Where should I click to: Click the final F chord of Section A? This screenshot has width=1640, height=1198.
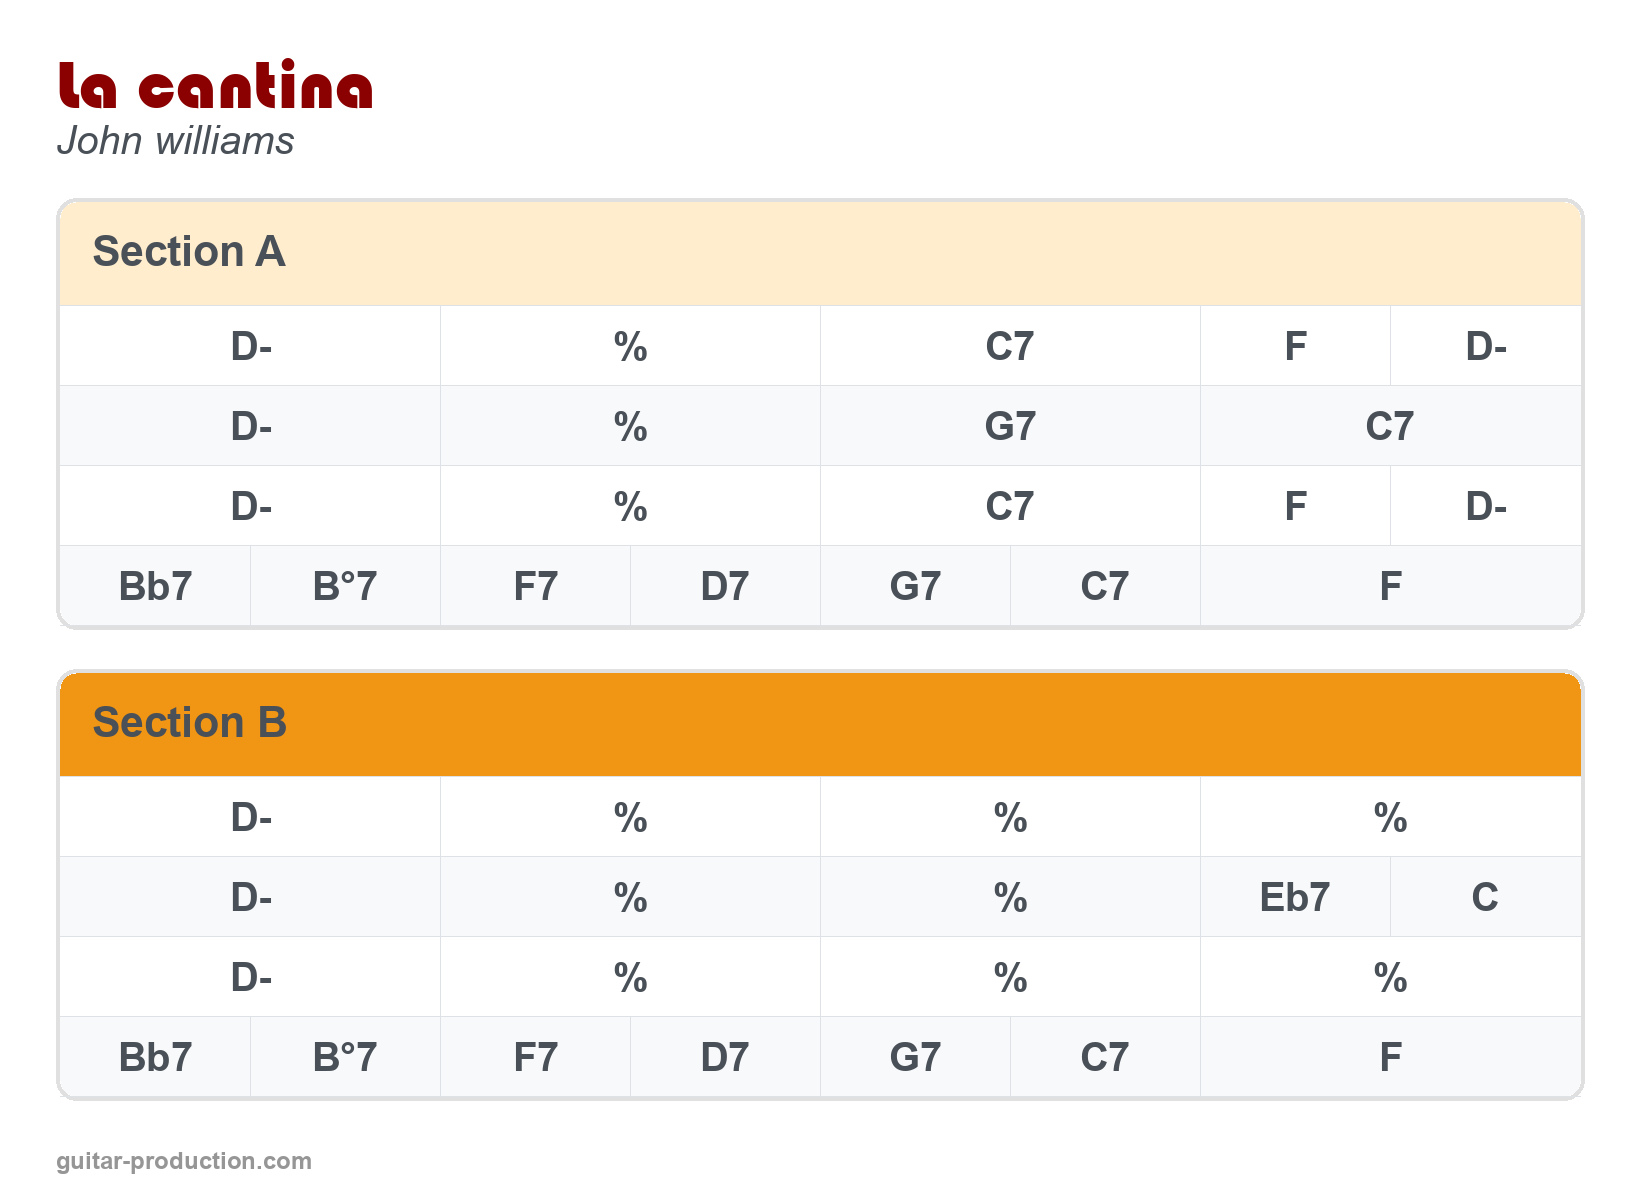click(x=1390, y=586)
